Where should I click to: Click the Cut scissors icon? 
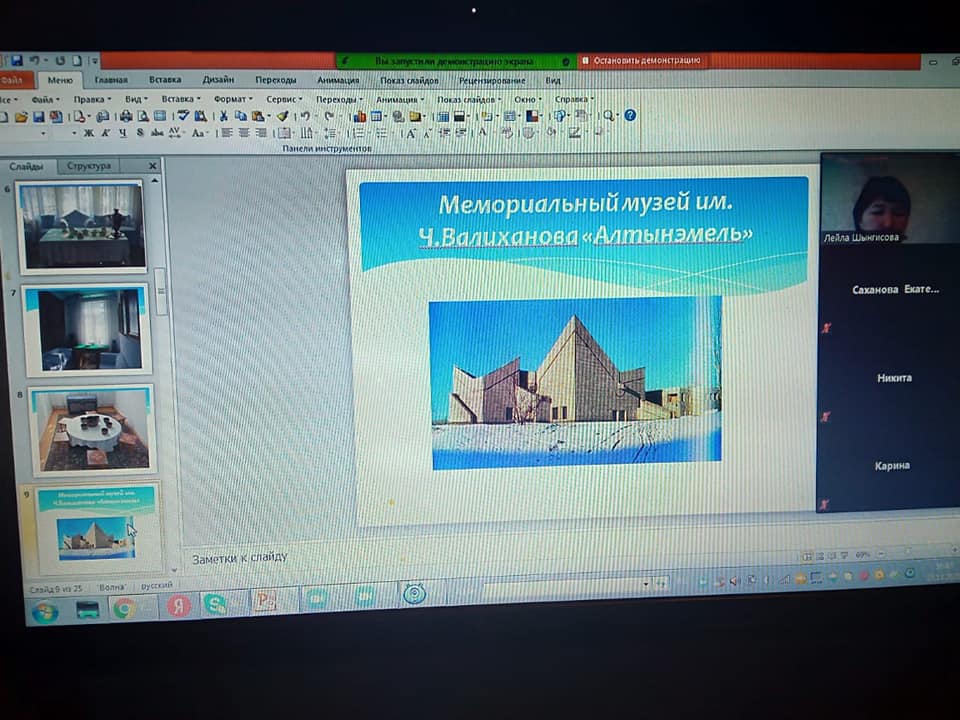coord(225,116)
